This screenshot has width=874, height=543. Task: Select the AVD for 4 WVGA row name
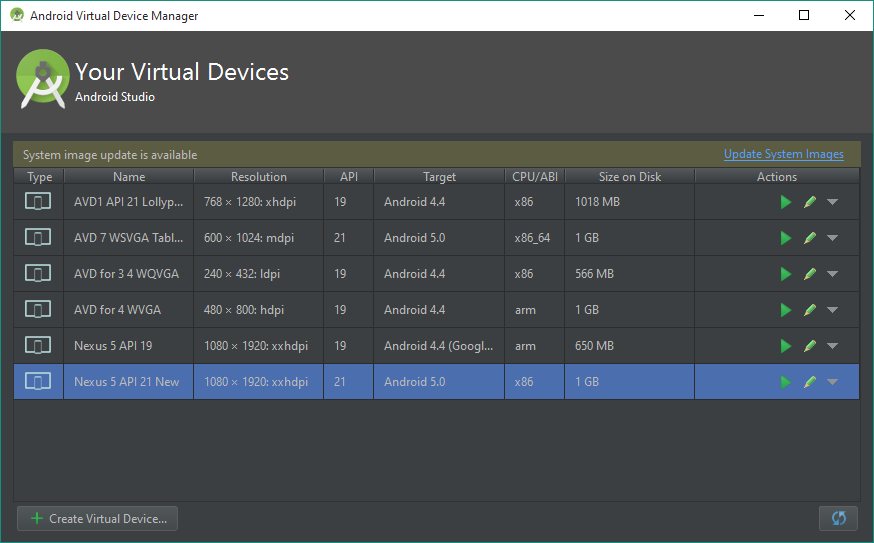(x=129, y=310)
